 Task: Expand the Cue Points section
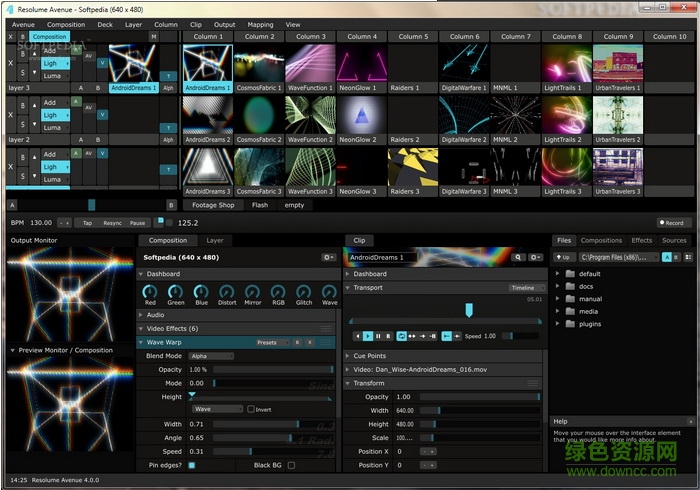(348, 356)
